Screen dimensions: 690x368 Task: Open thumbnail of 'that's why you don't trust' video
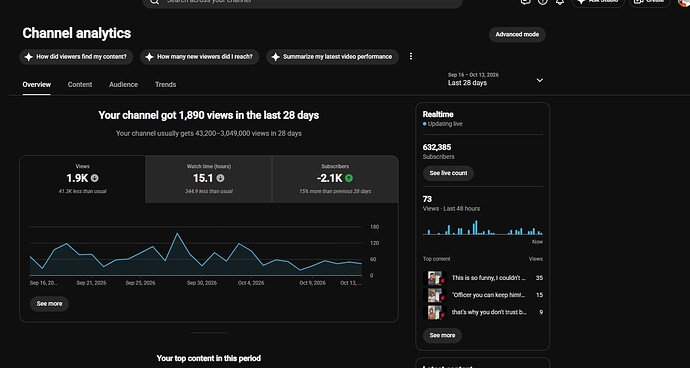(x=435, y=312)
